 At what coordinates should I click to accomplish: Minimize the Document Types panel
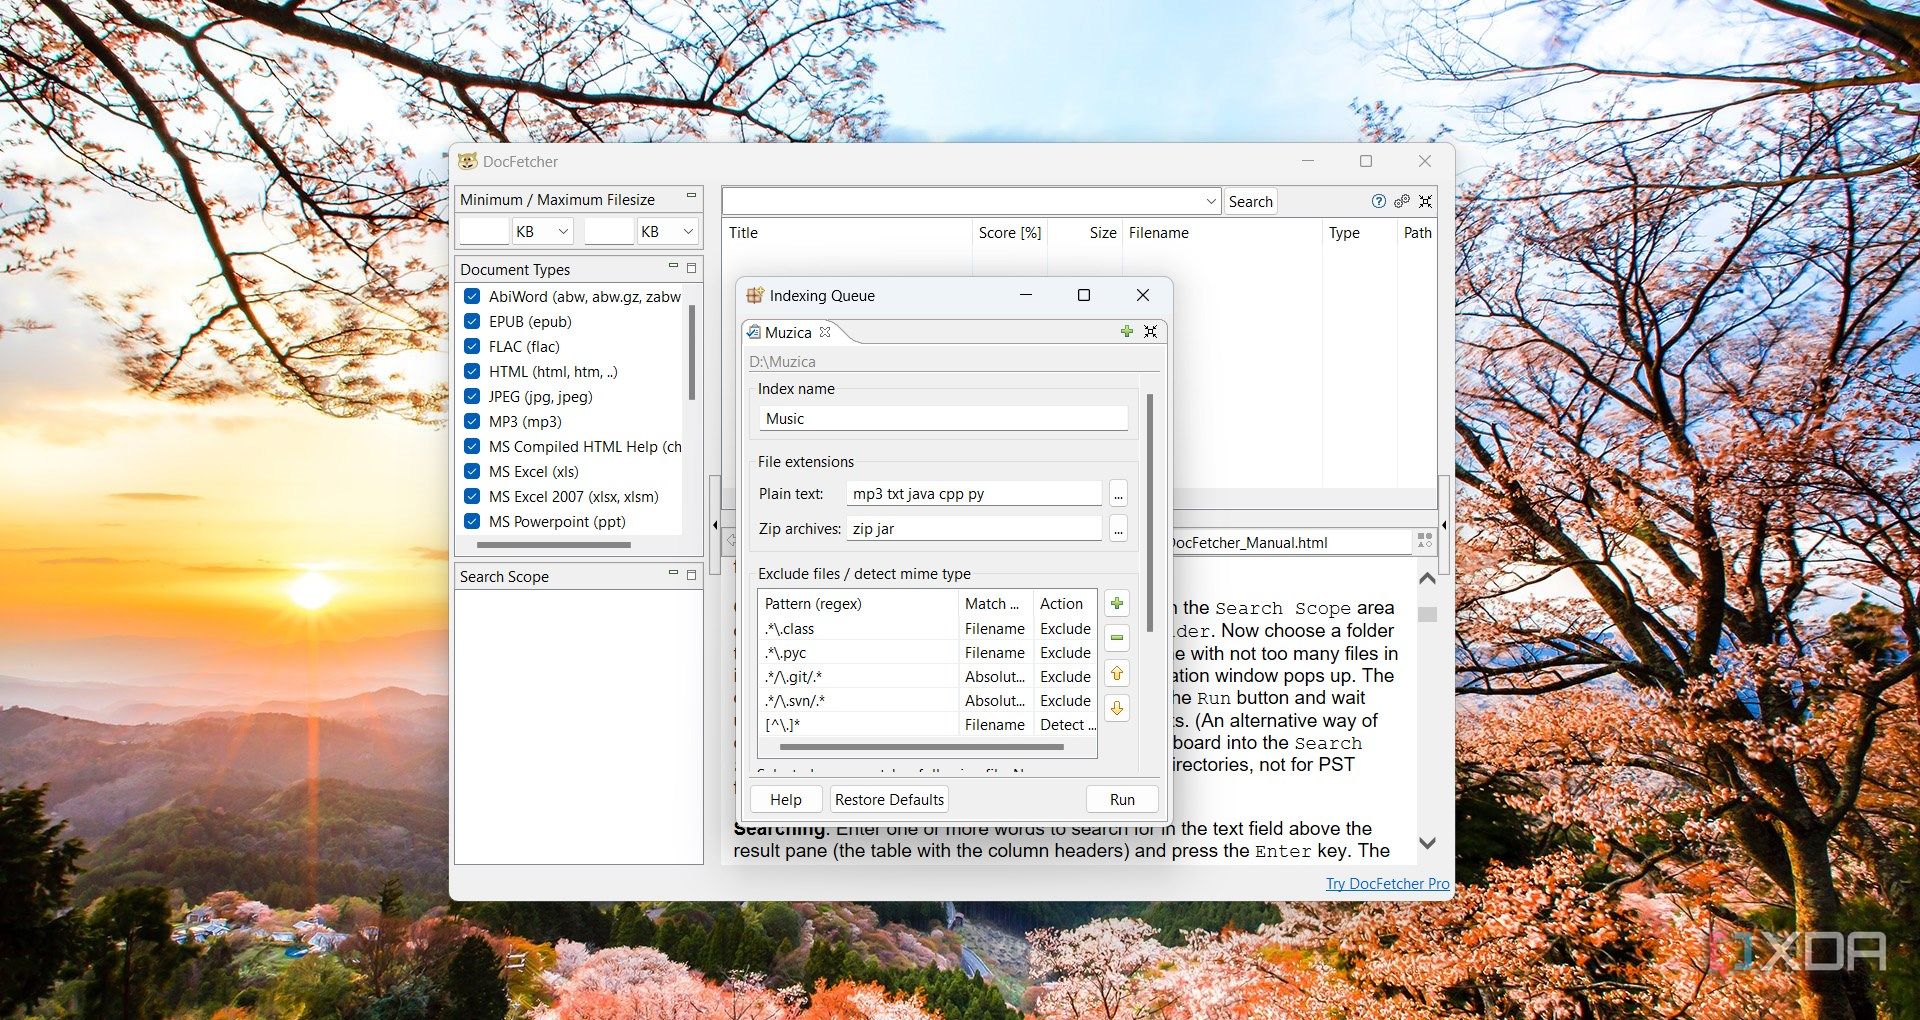tap(673, 267)
